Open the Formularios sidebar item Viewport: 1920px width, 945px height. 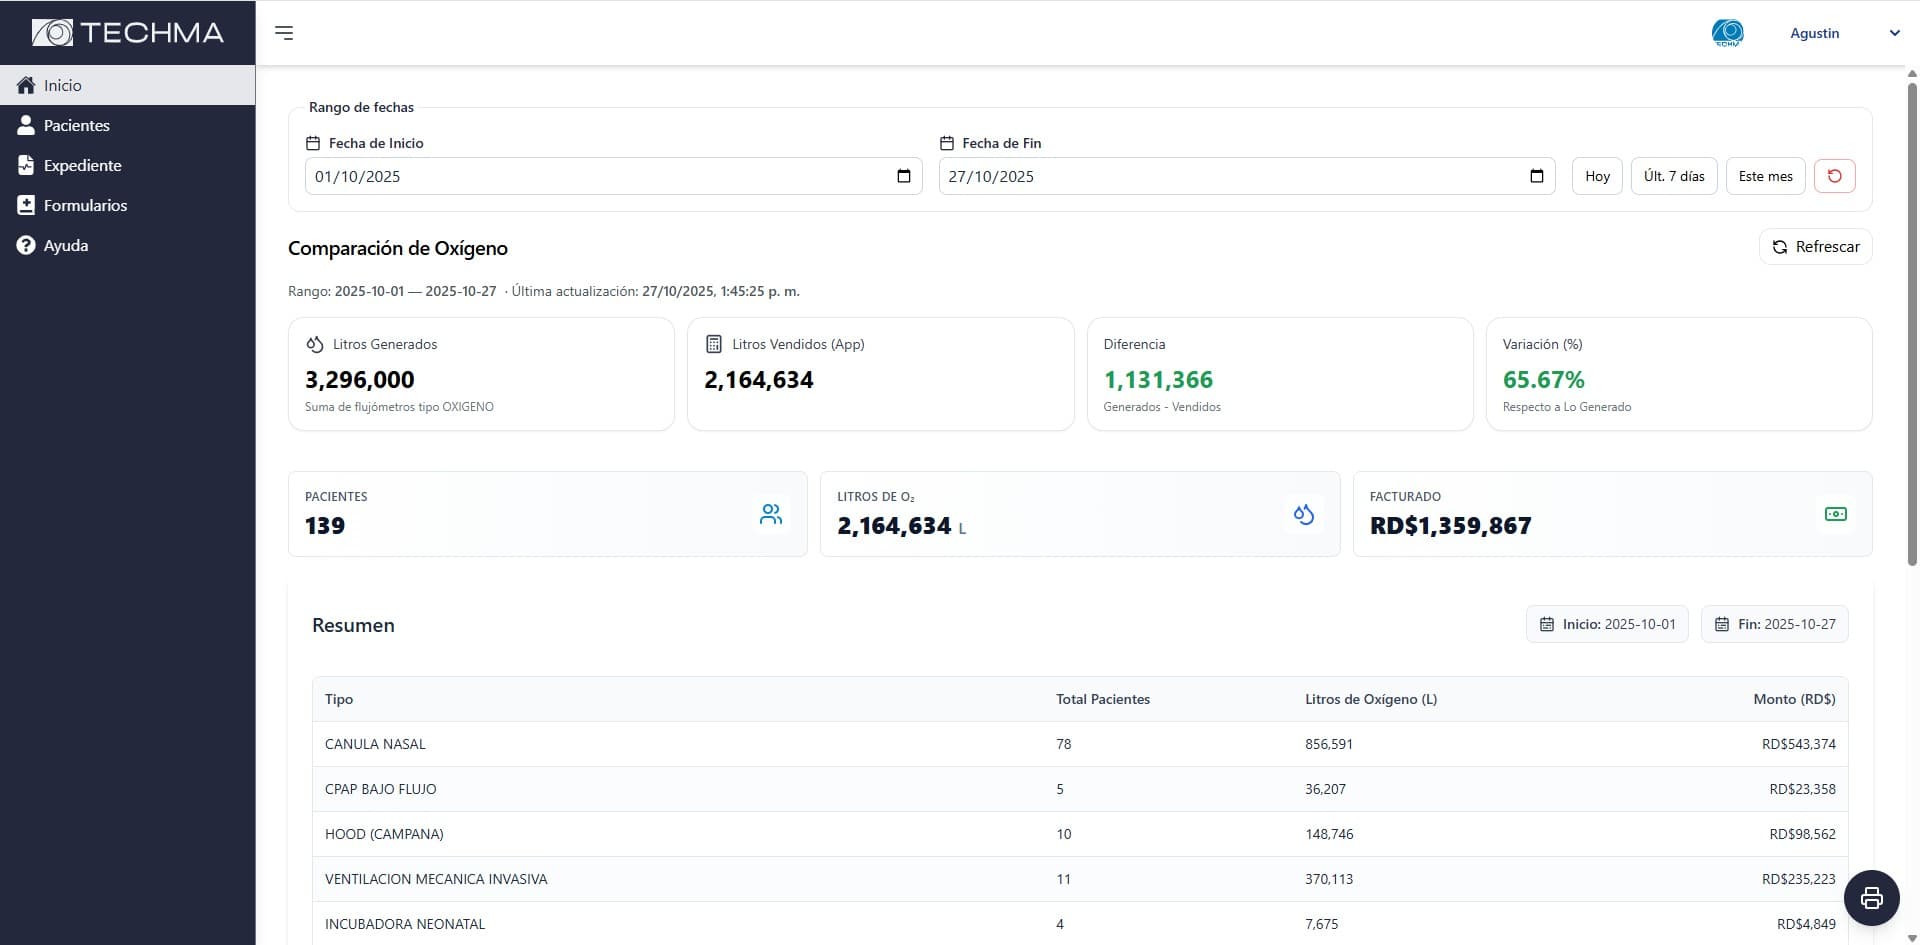tap(85, 205)
